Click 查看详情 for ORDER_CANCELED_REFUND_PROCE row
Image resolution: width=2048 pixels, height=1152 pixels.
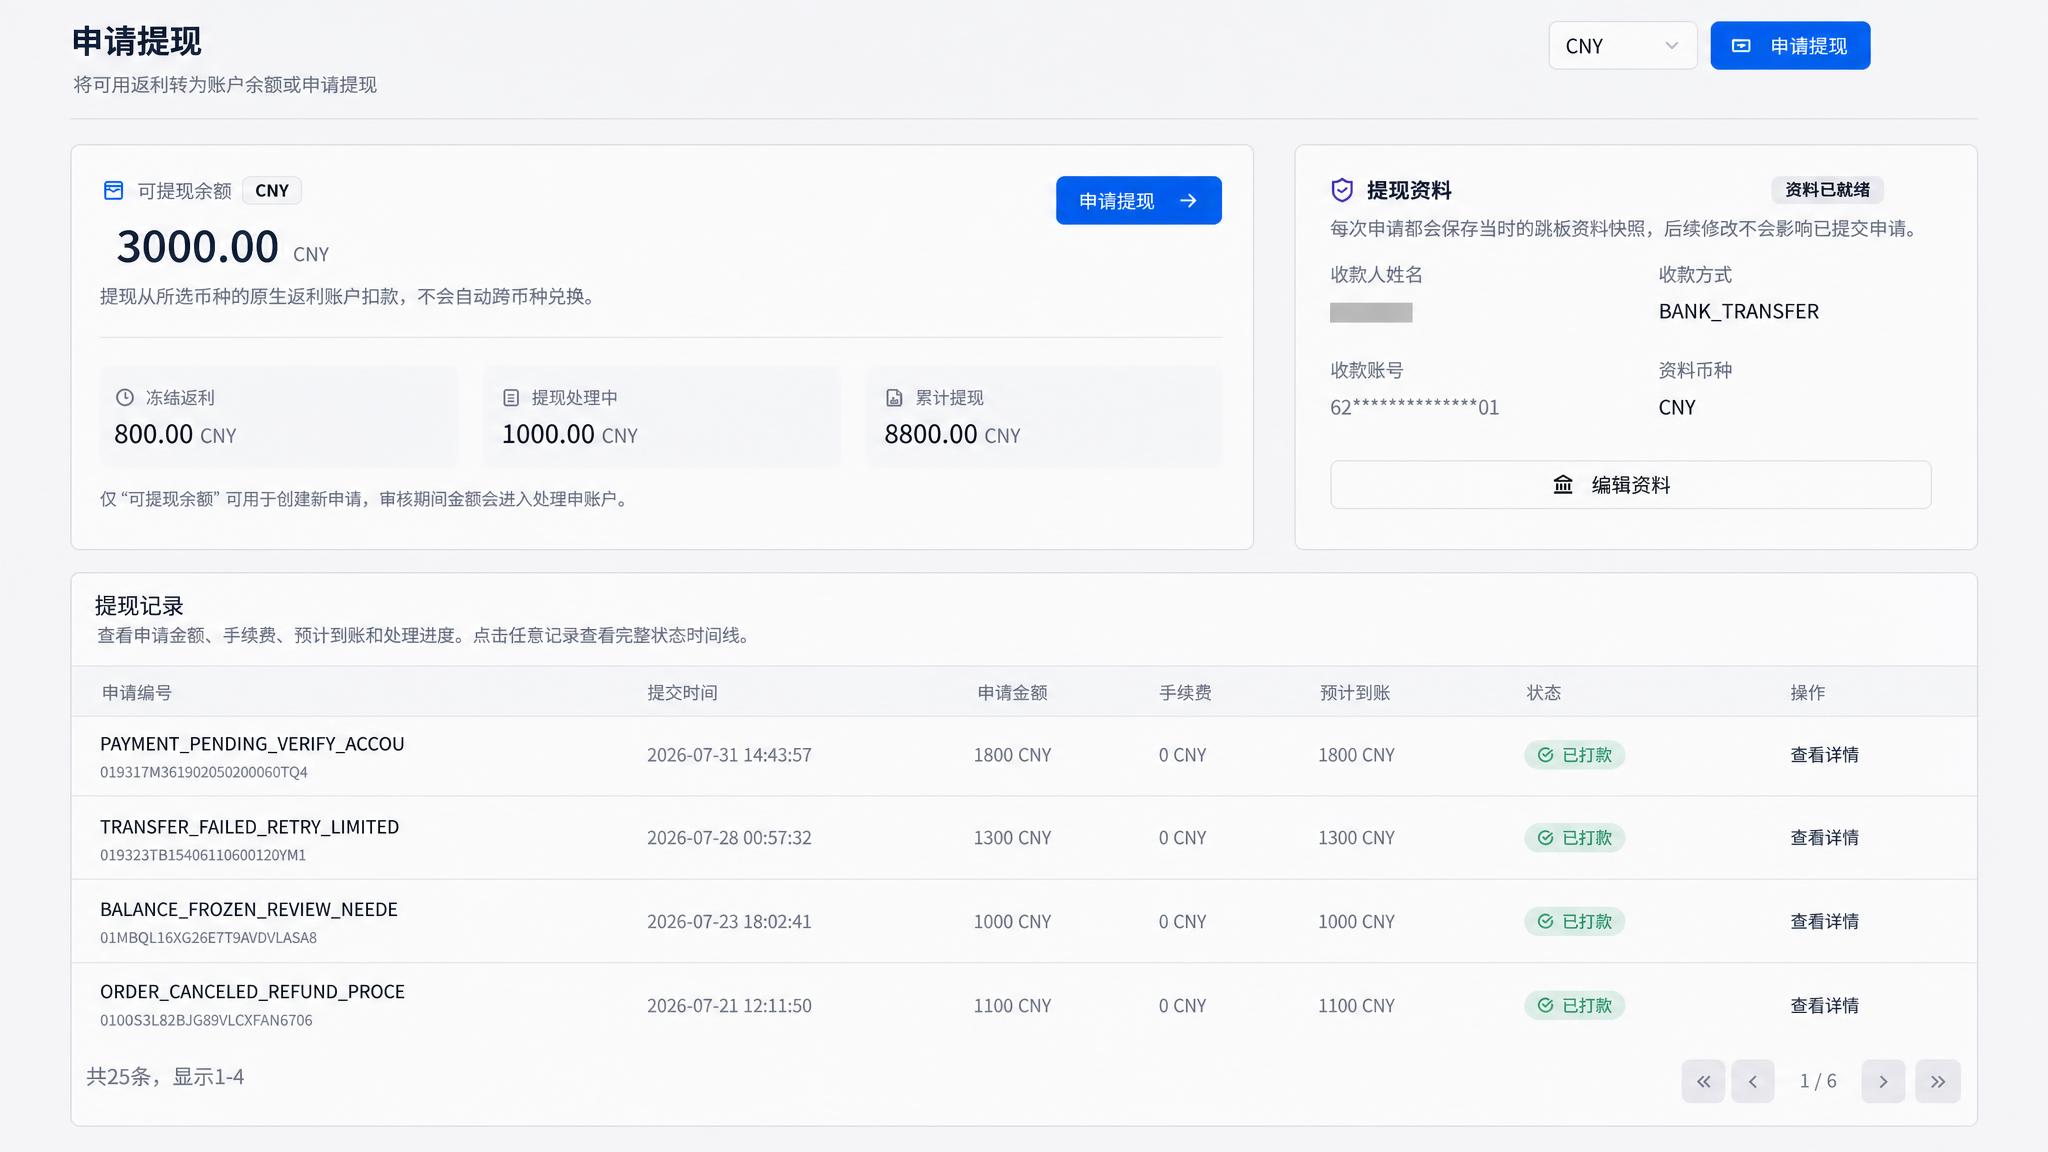tap(1824, 1006)
